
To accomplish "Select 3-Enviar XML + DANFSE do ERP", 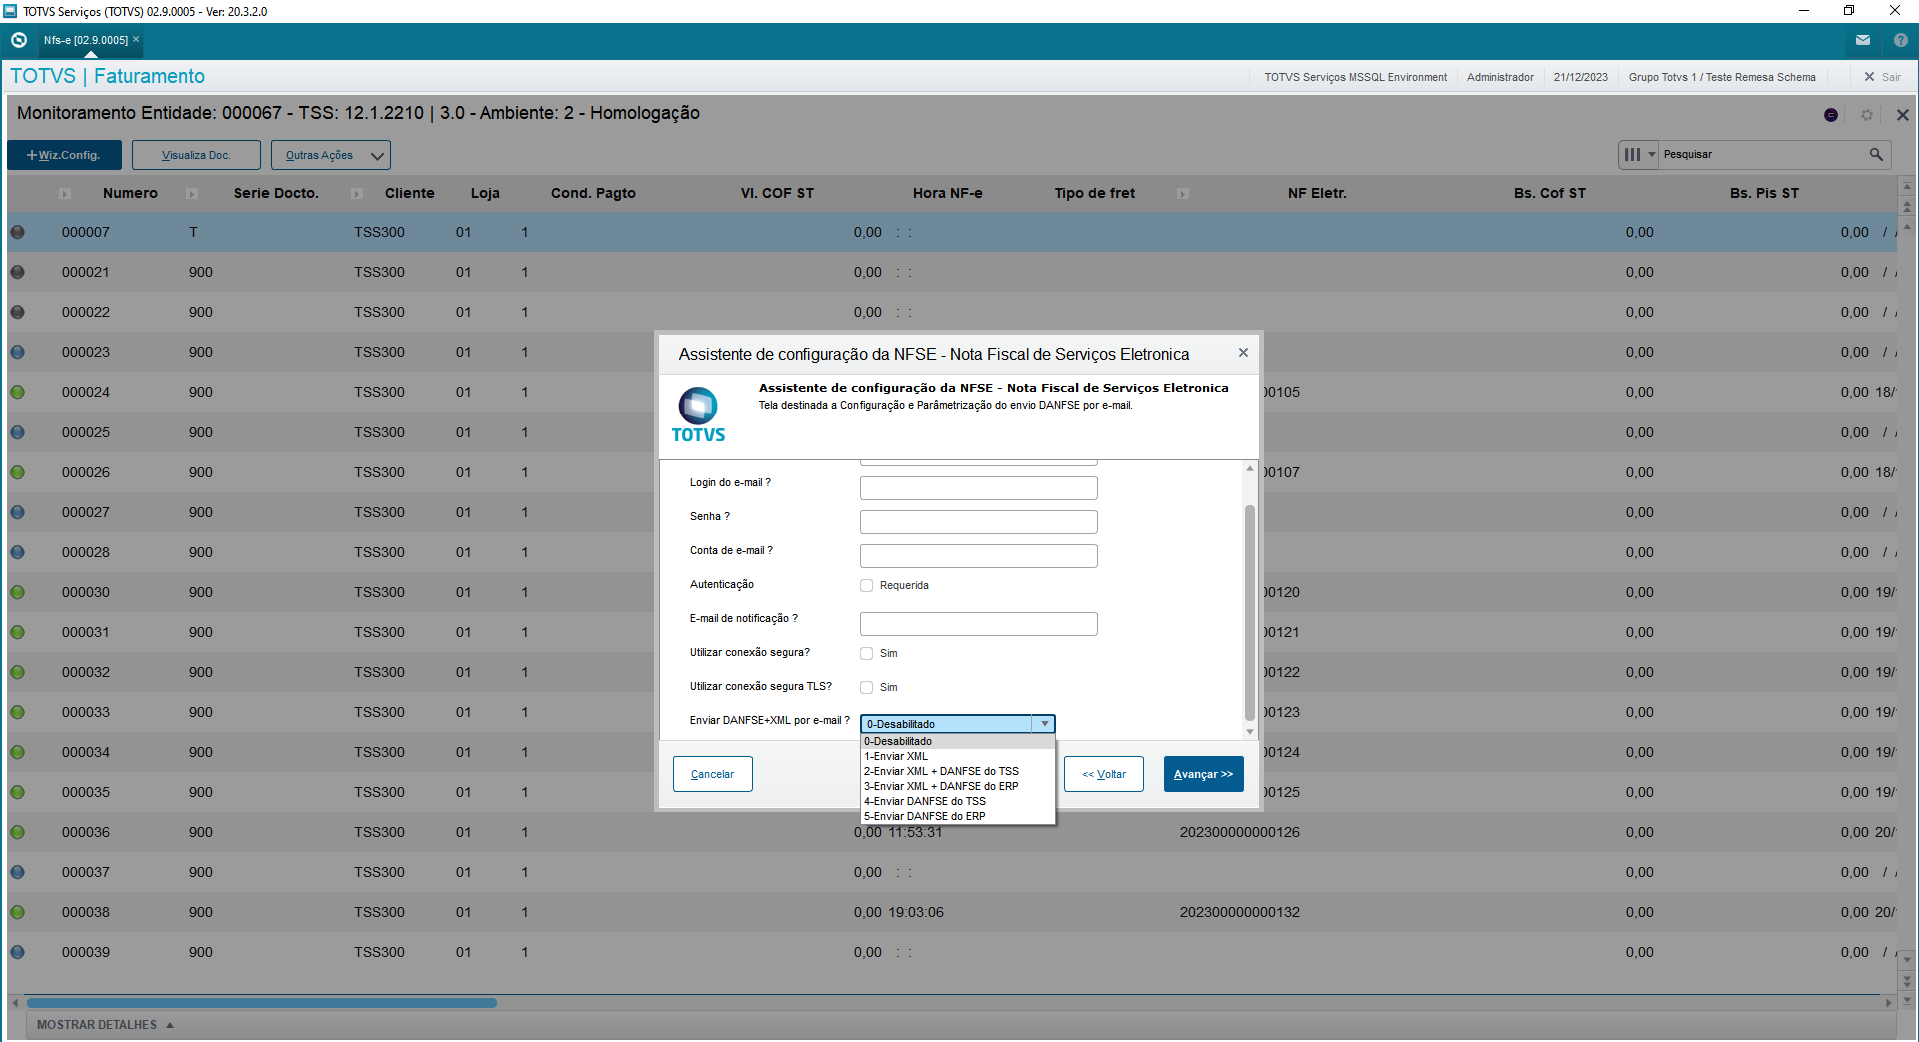I will pyautogui.click(x=957, y=787).
